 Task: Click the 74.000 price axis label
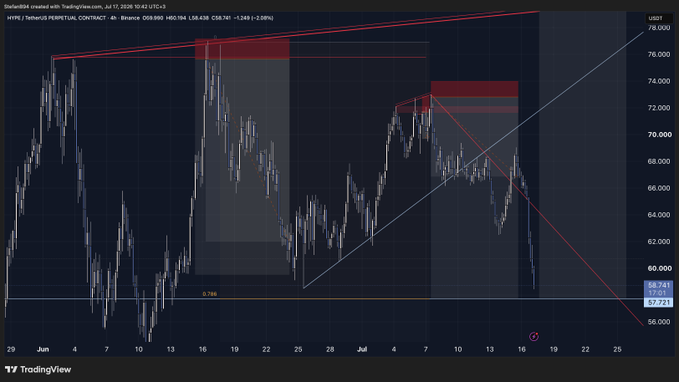659,81
